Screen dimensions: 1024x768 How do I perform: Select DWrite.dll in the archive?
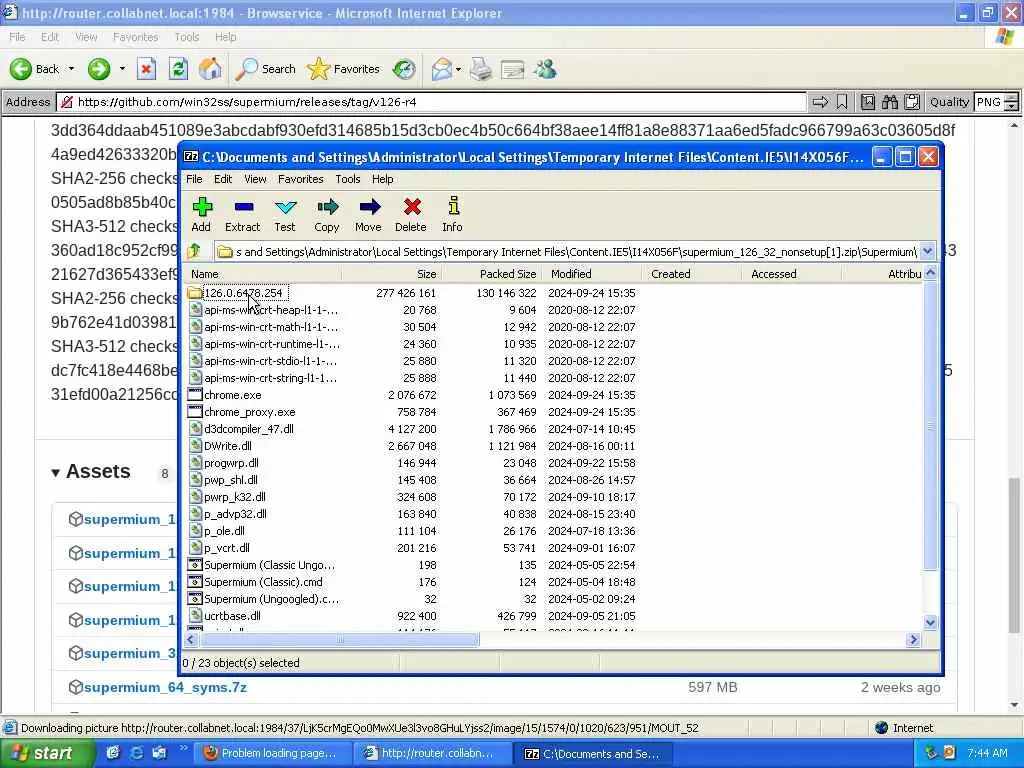(x=228, y=446)
